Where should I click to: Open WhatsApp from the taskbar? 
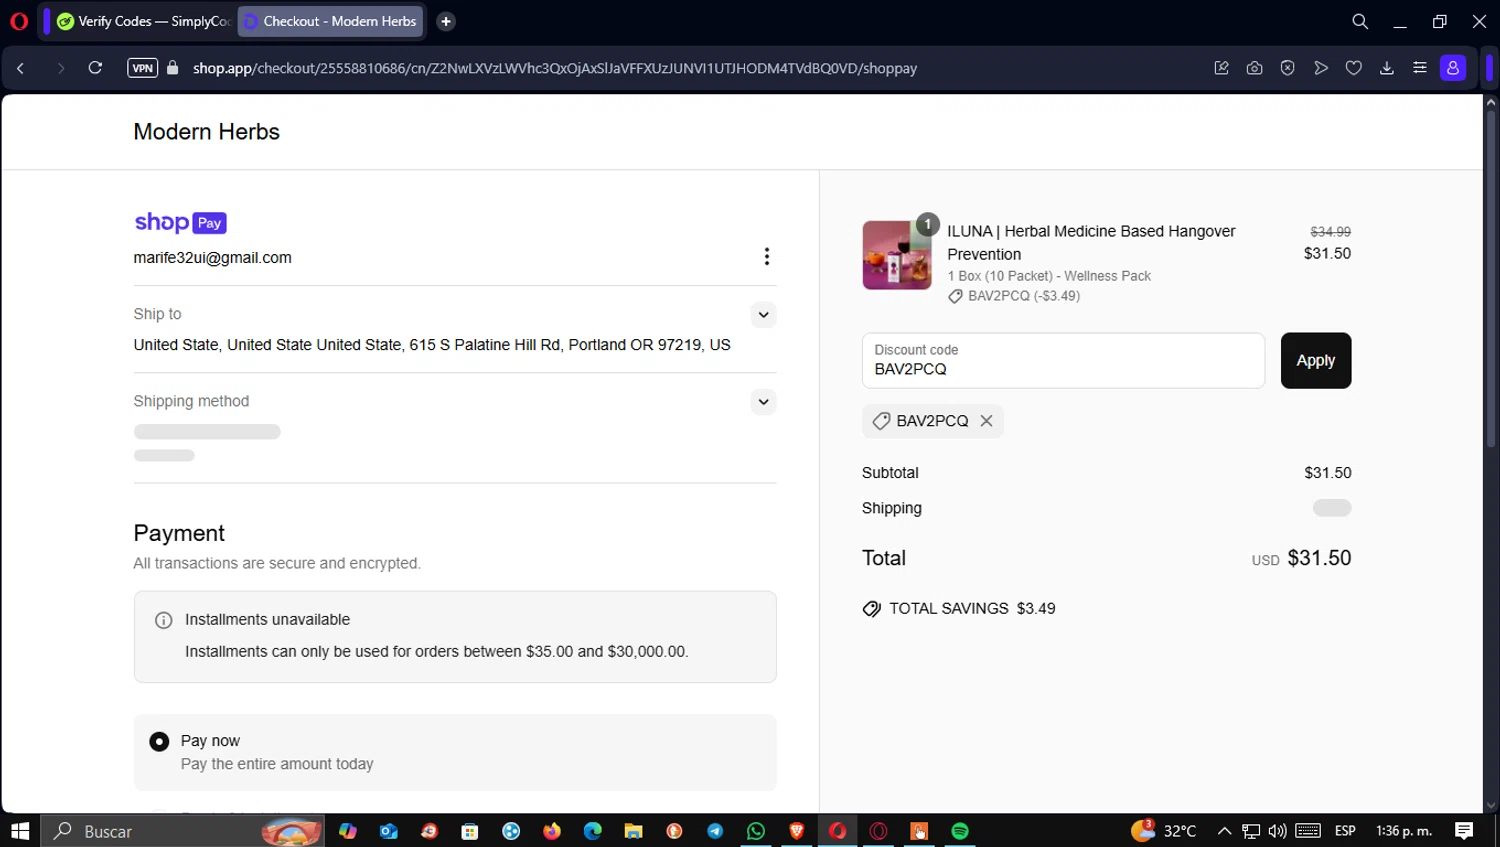pos(756,831)
